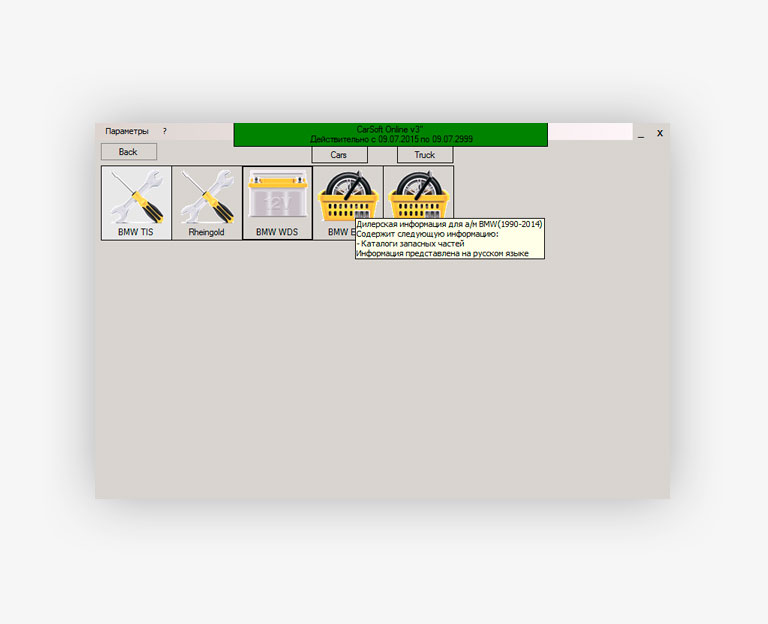Click the yellow tooltip about BMW parts catalogs
Image resolution: width=768 pixels, height=624 pixels.
pyautogui.click(x=449, y=239)
